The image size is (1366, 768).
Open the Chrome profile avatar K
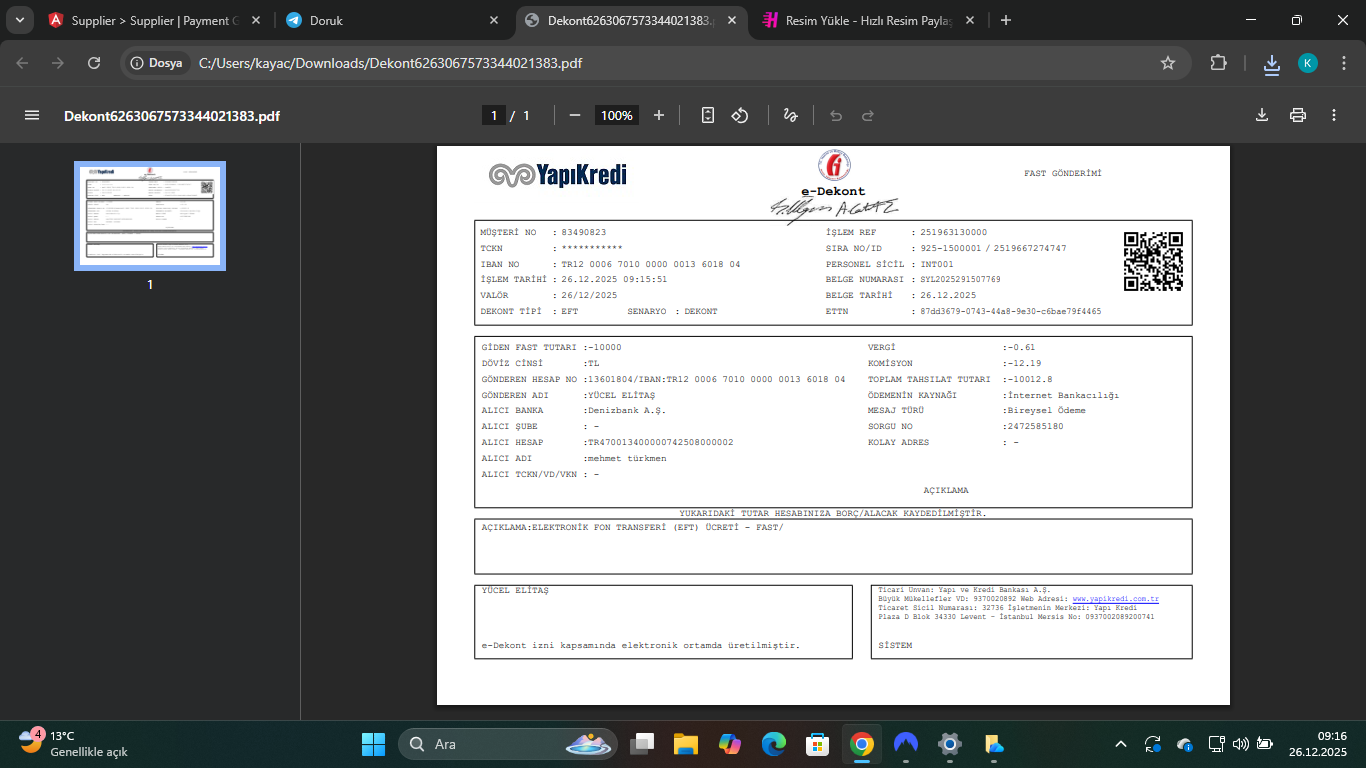click(x=1308, y=63)
